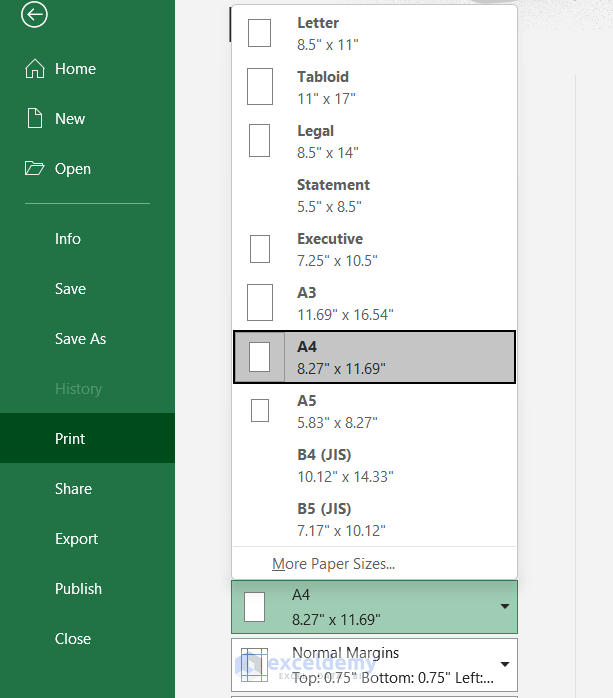This screenshot has height=698, width=613.
Task: Open the Normal Margins dropdown arrow
Action: point(505,664)
